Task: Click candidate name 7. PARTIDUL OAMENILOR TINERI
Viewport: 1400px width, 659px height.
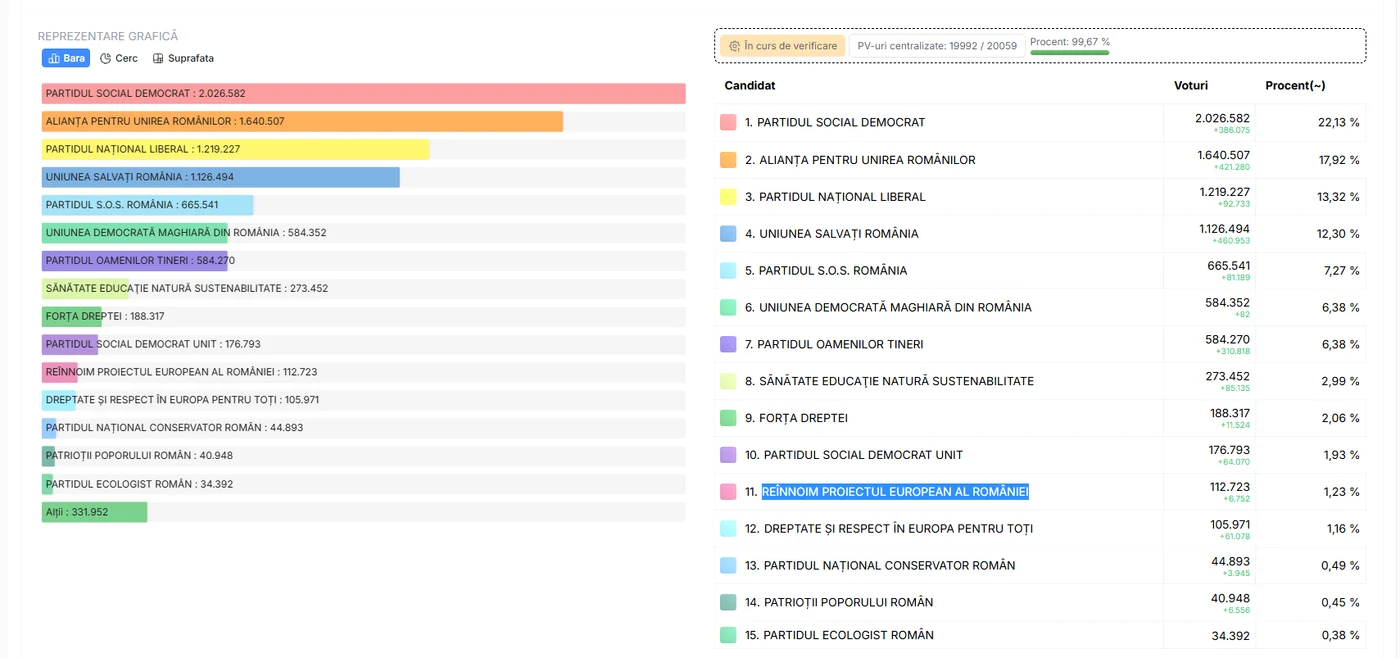Action: click(834, 344)
